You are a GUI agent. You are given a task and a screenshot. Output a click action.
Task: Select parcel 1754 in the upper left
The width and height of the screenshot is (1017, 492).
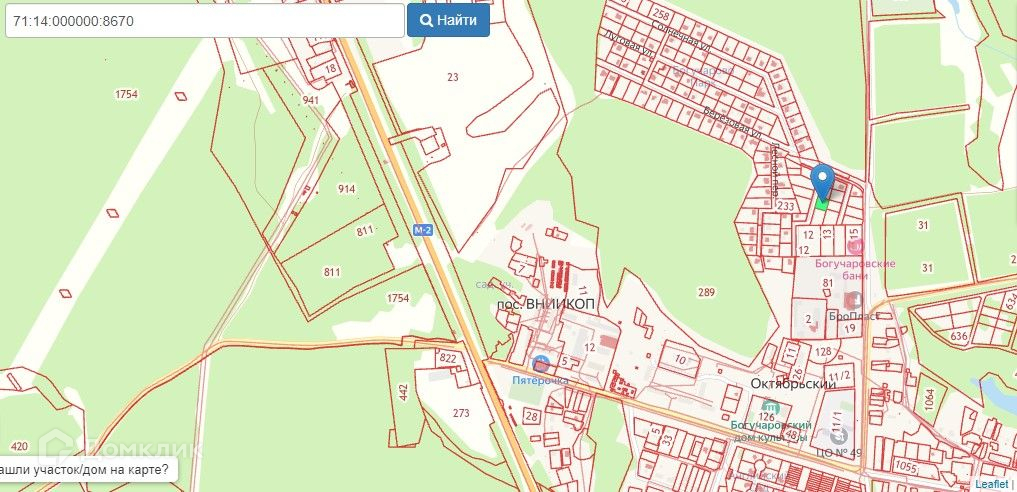126,95
